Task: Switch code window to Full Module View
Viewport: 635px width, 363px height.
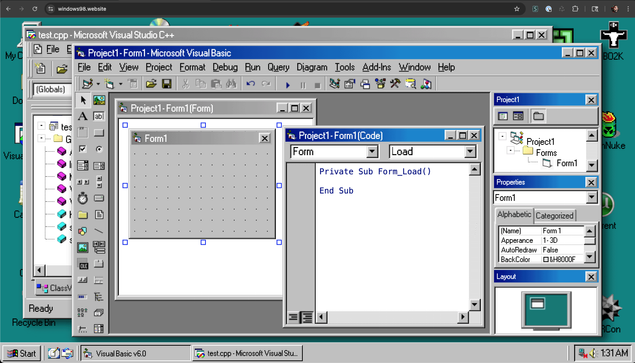Action: (307, 318)
